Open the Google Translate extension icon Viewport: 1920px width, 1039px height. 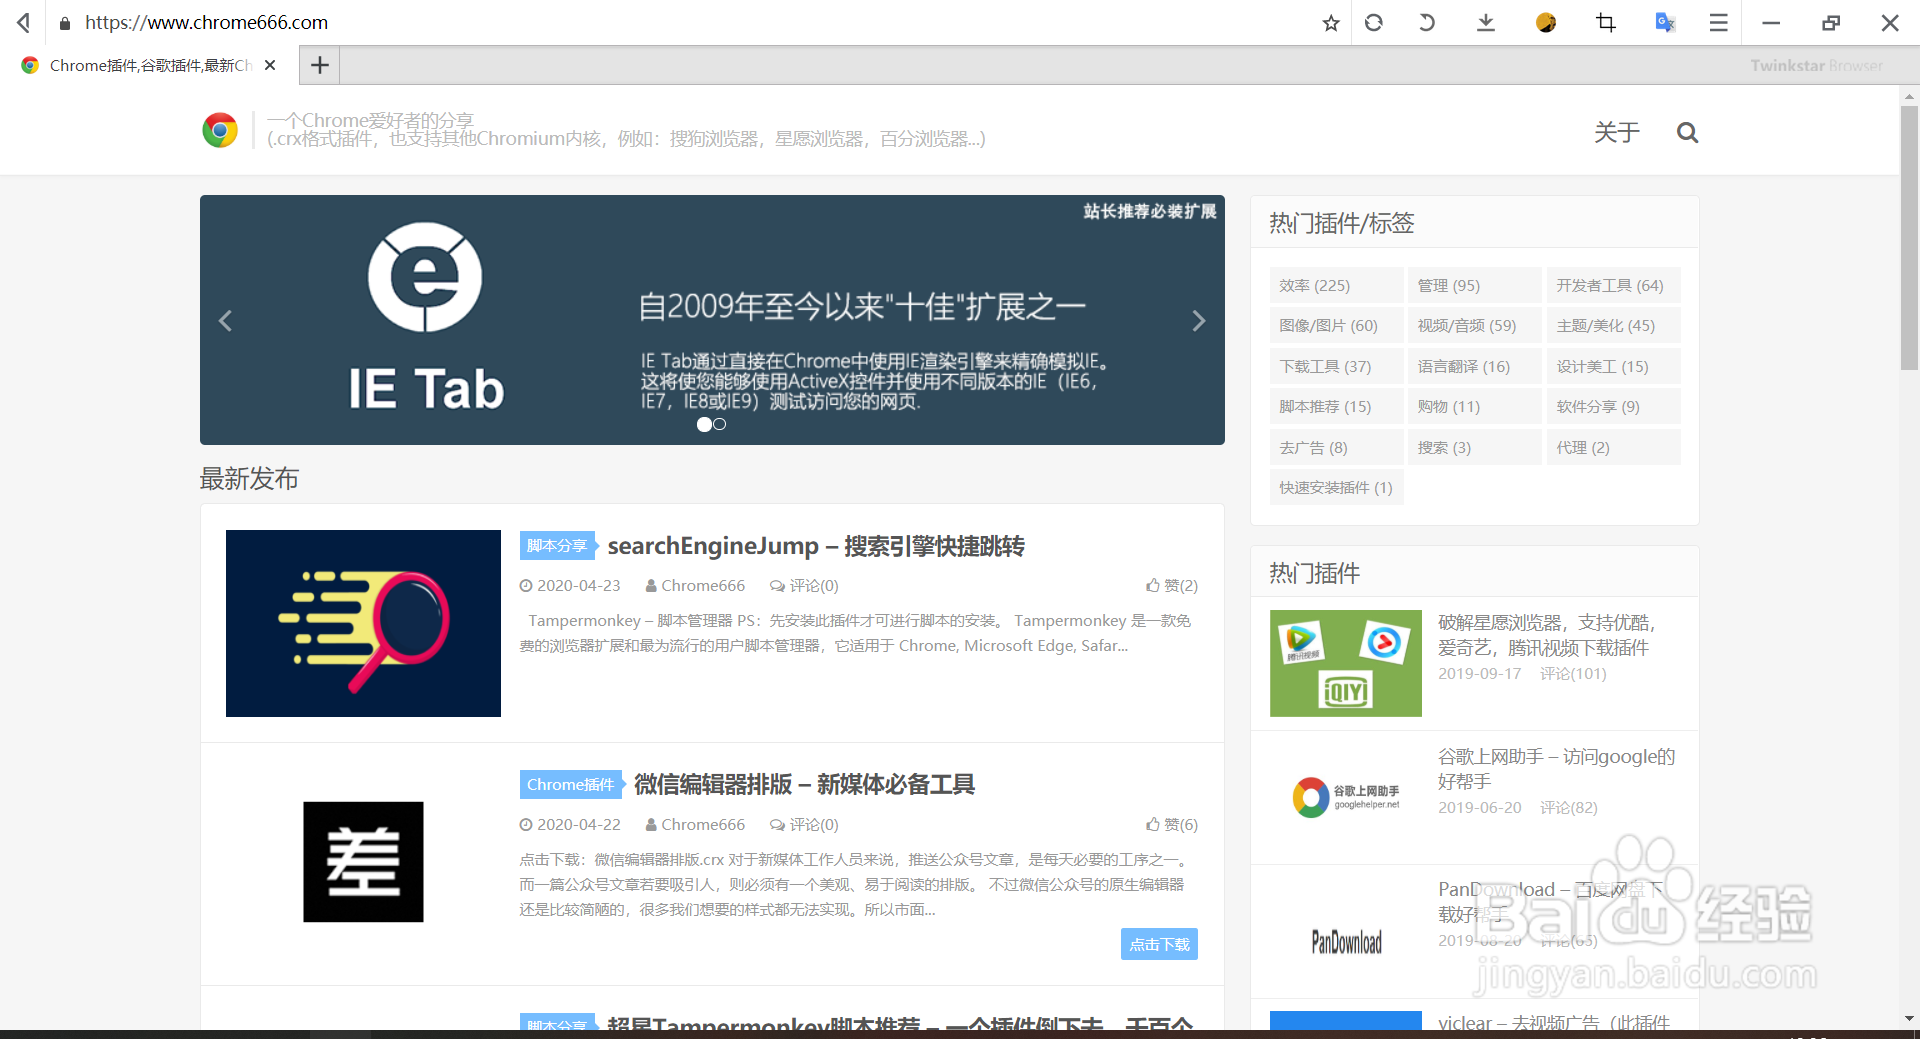[x=1665, y=22]
